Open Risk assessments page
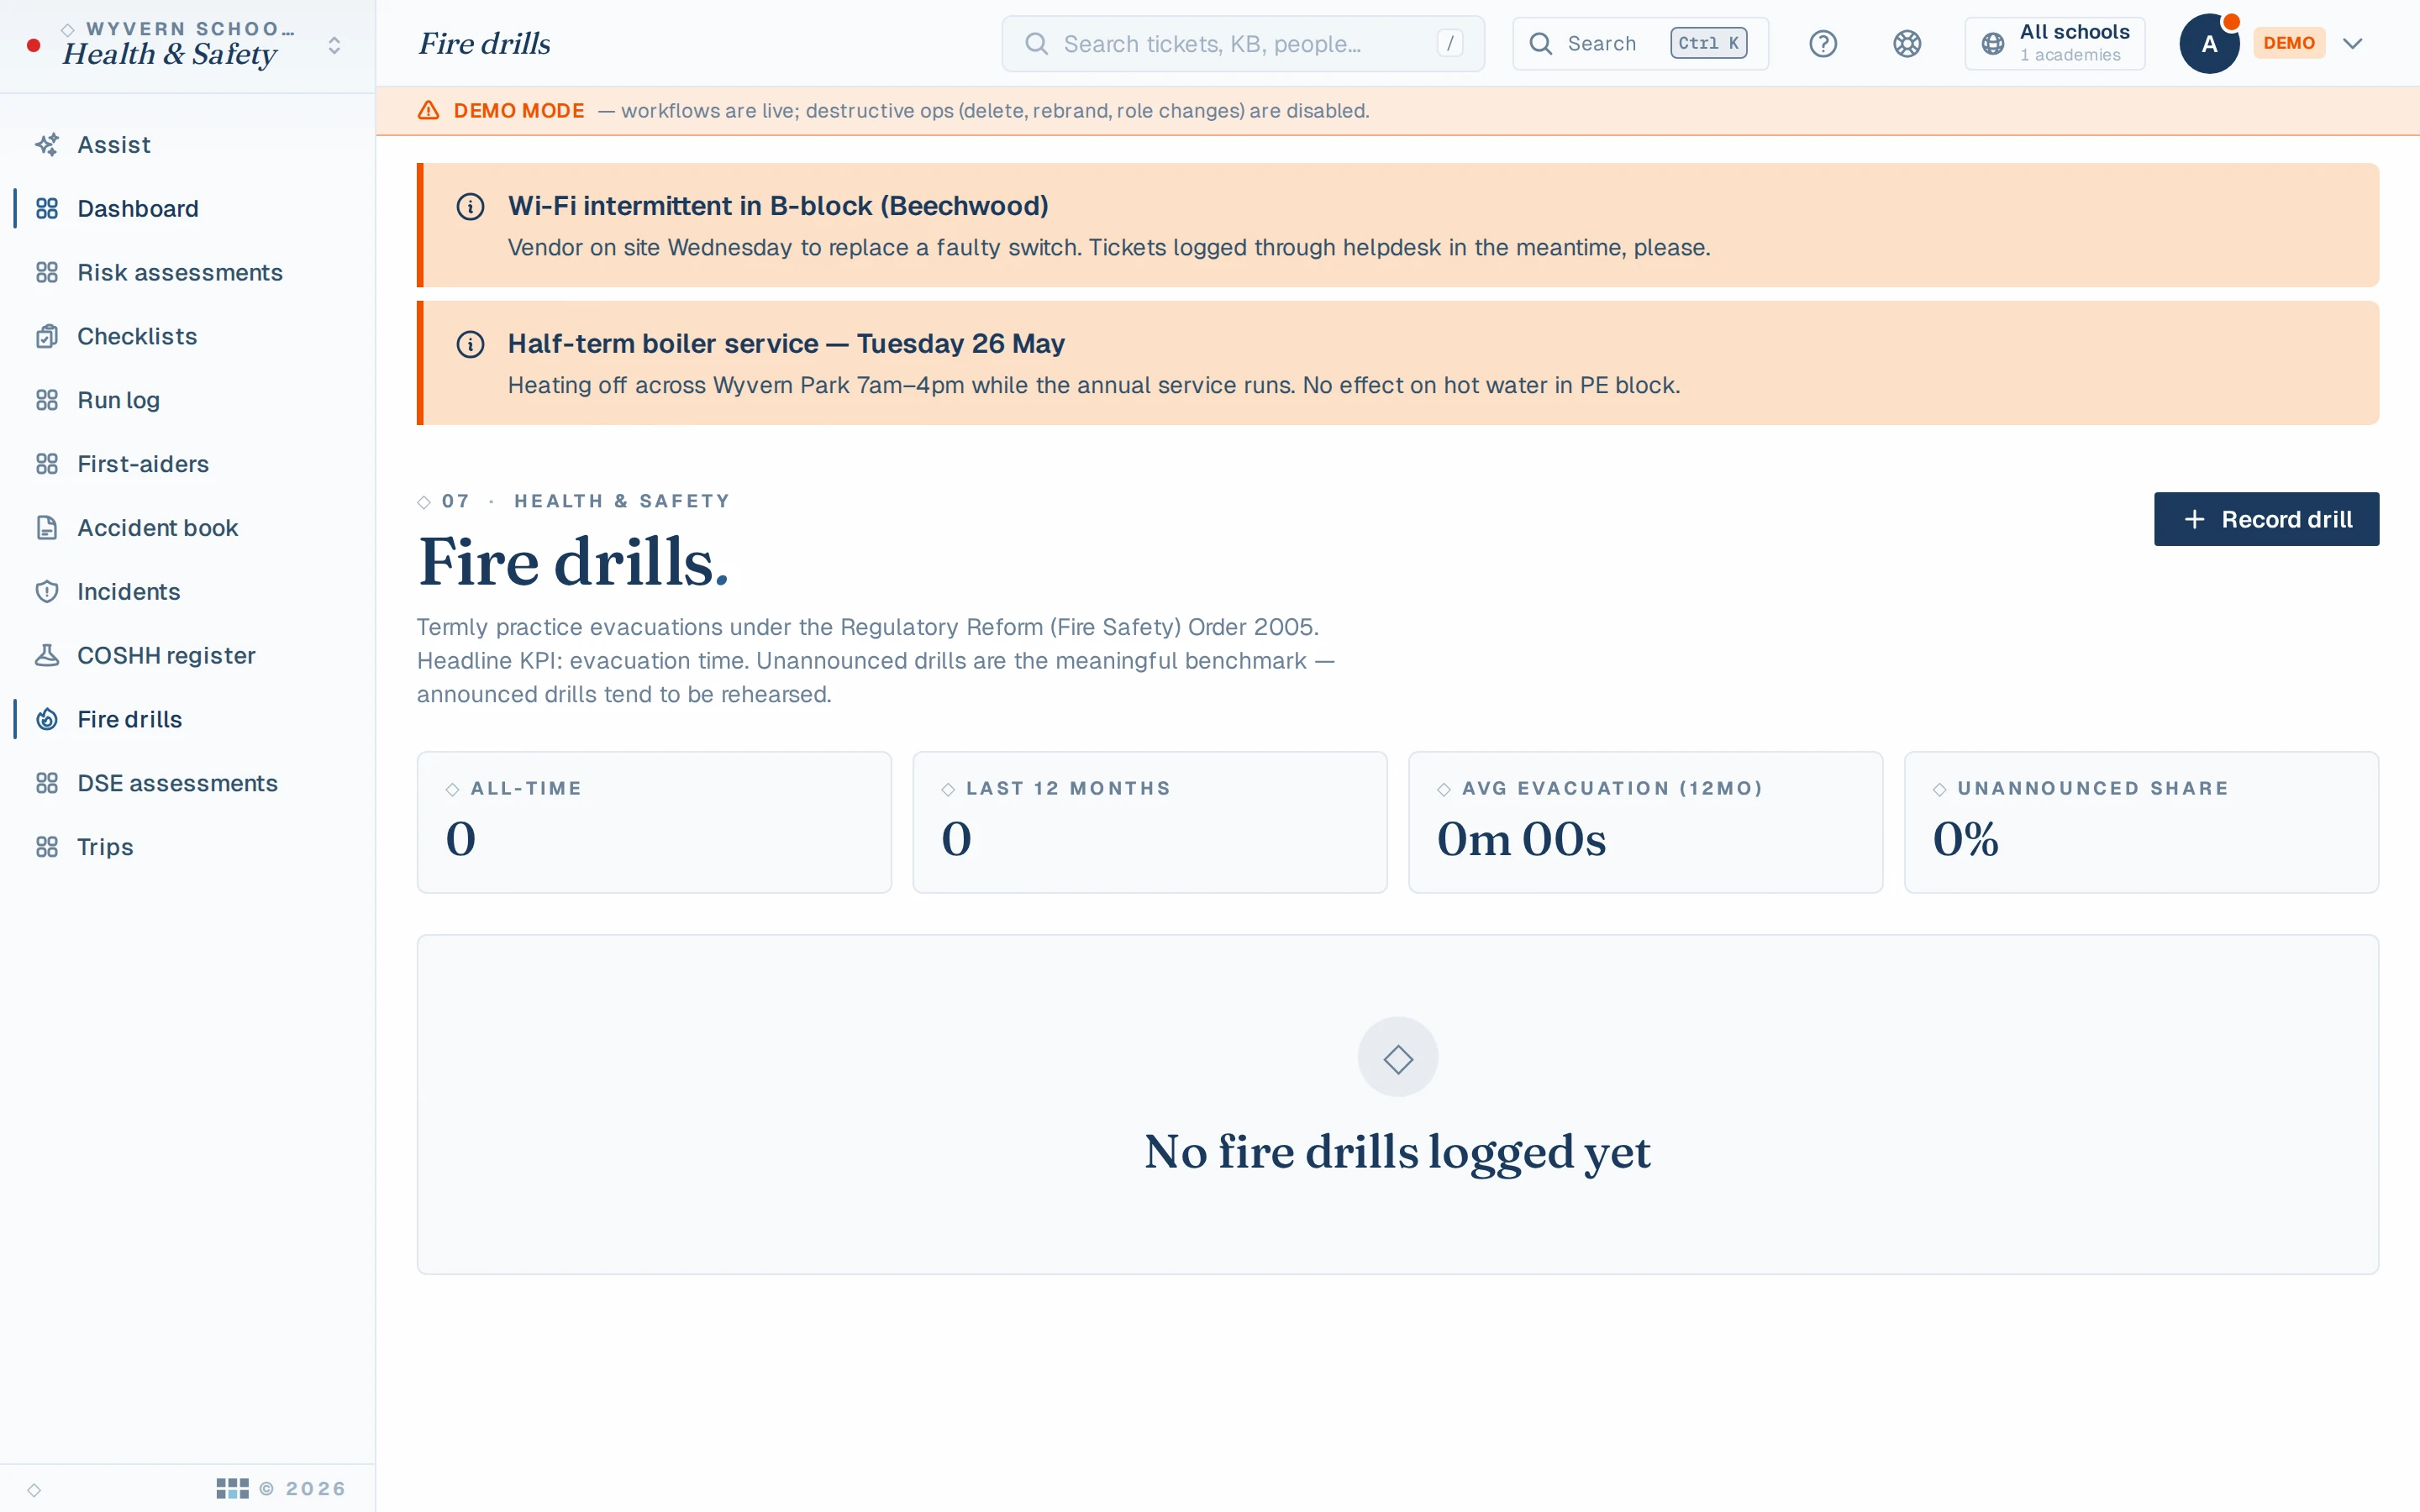The height and width of the screenshot is (1512, 2420). click(187, 273)
